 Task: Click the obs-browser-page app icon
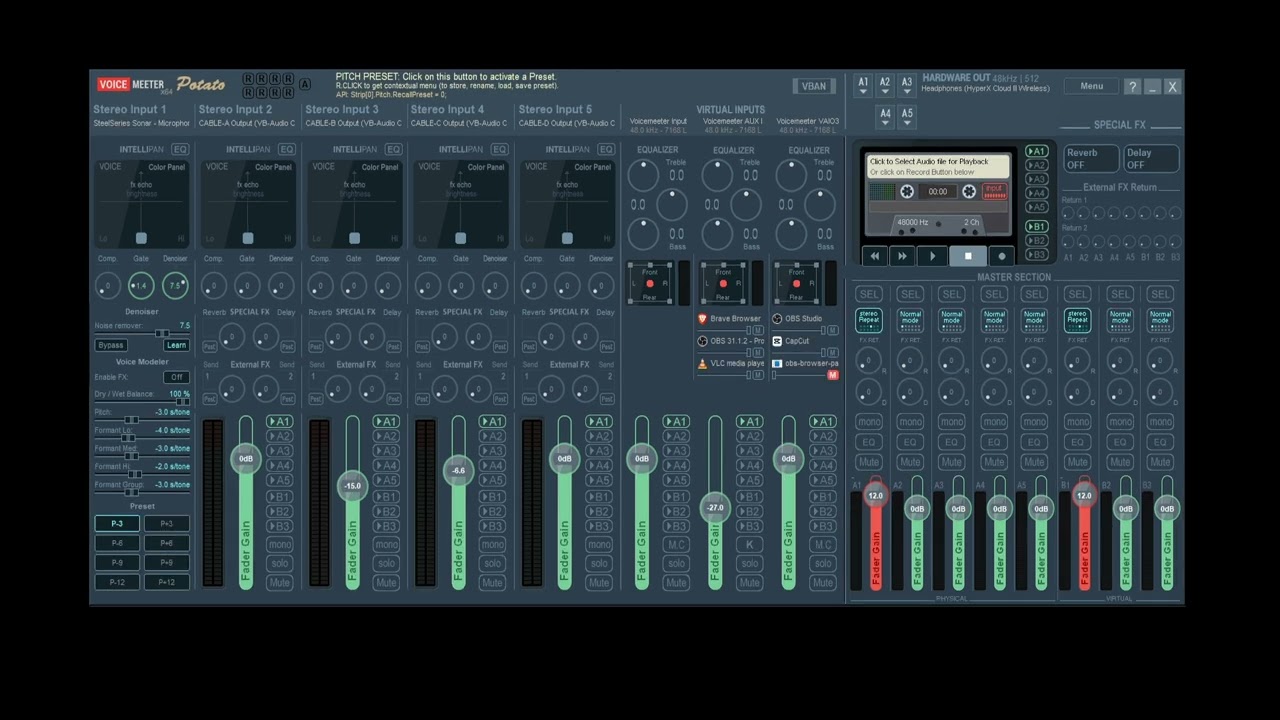pos(777,363)
